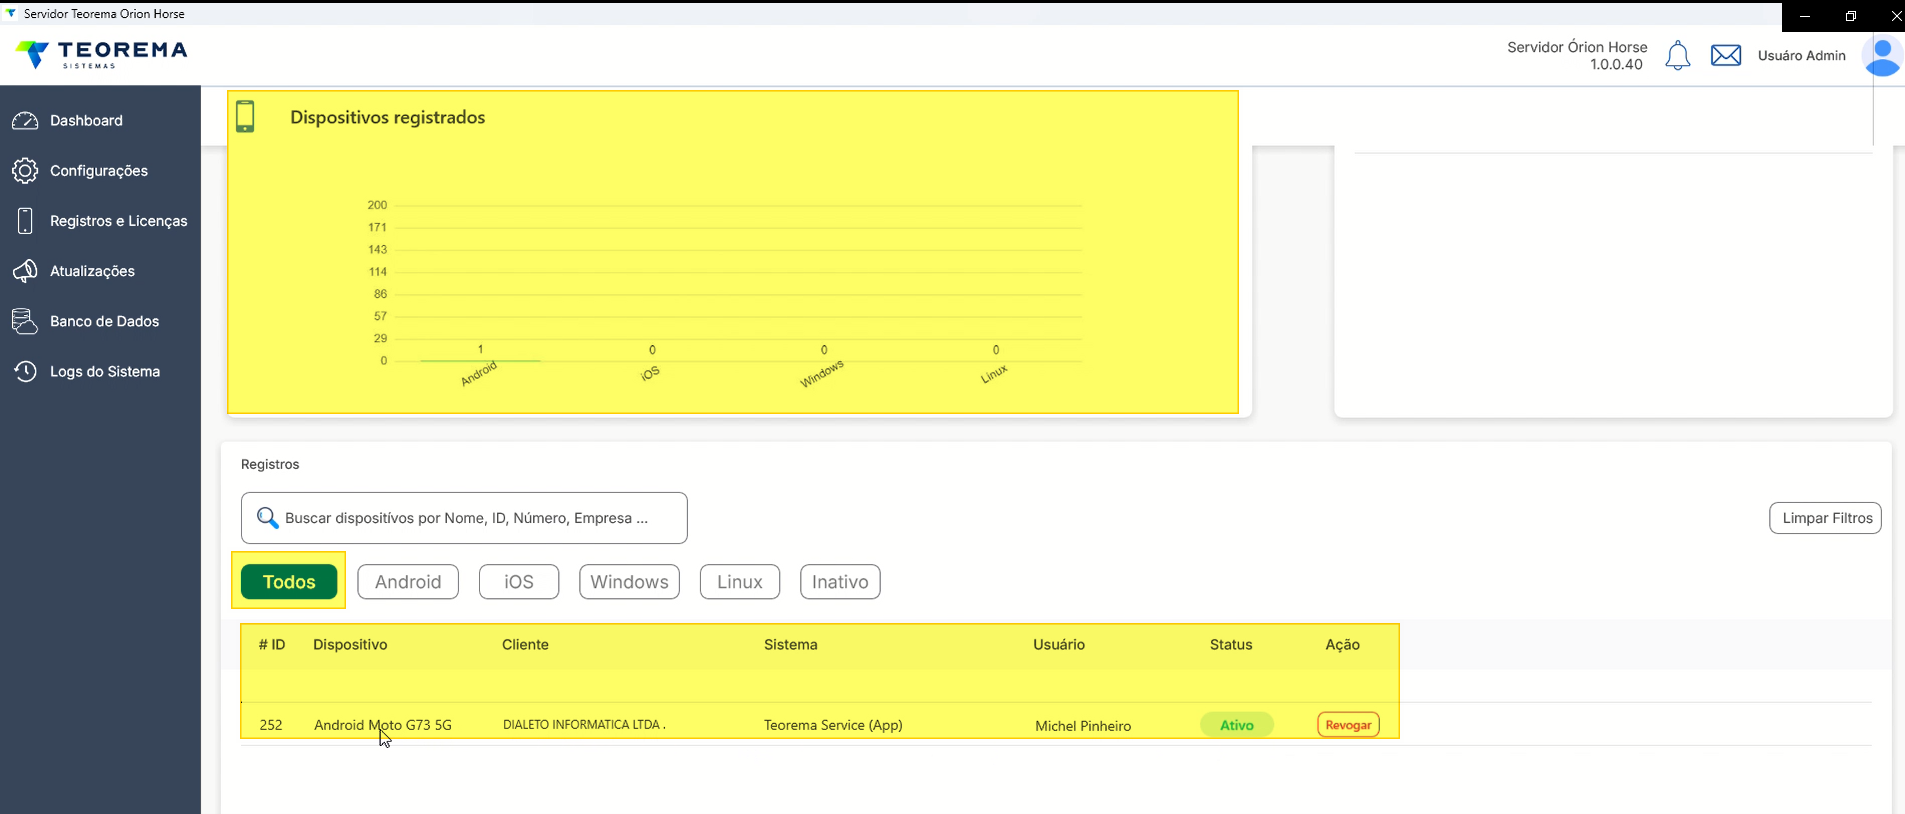1905x814 pixels.
Task: Open the Configurações gear icon
Action: pyautogui.click(x=25, y=171)
